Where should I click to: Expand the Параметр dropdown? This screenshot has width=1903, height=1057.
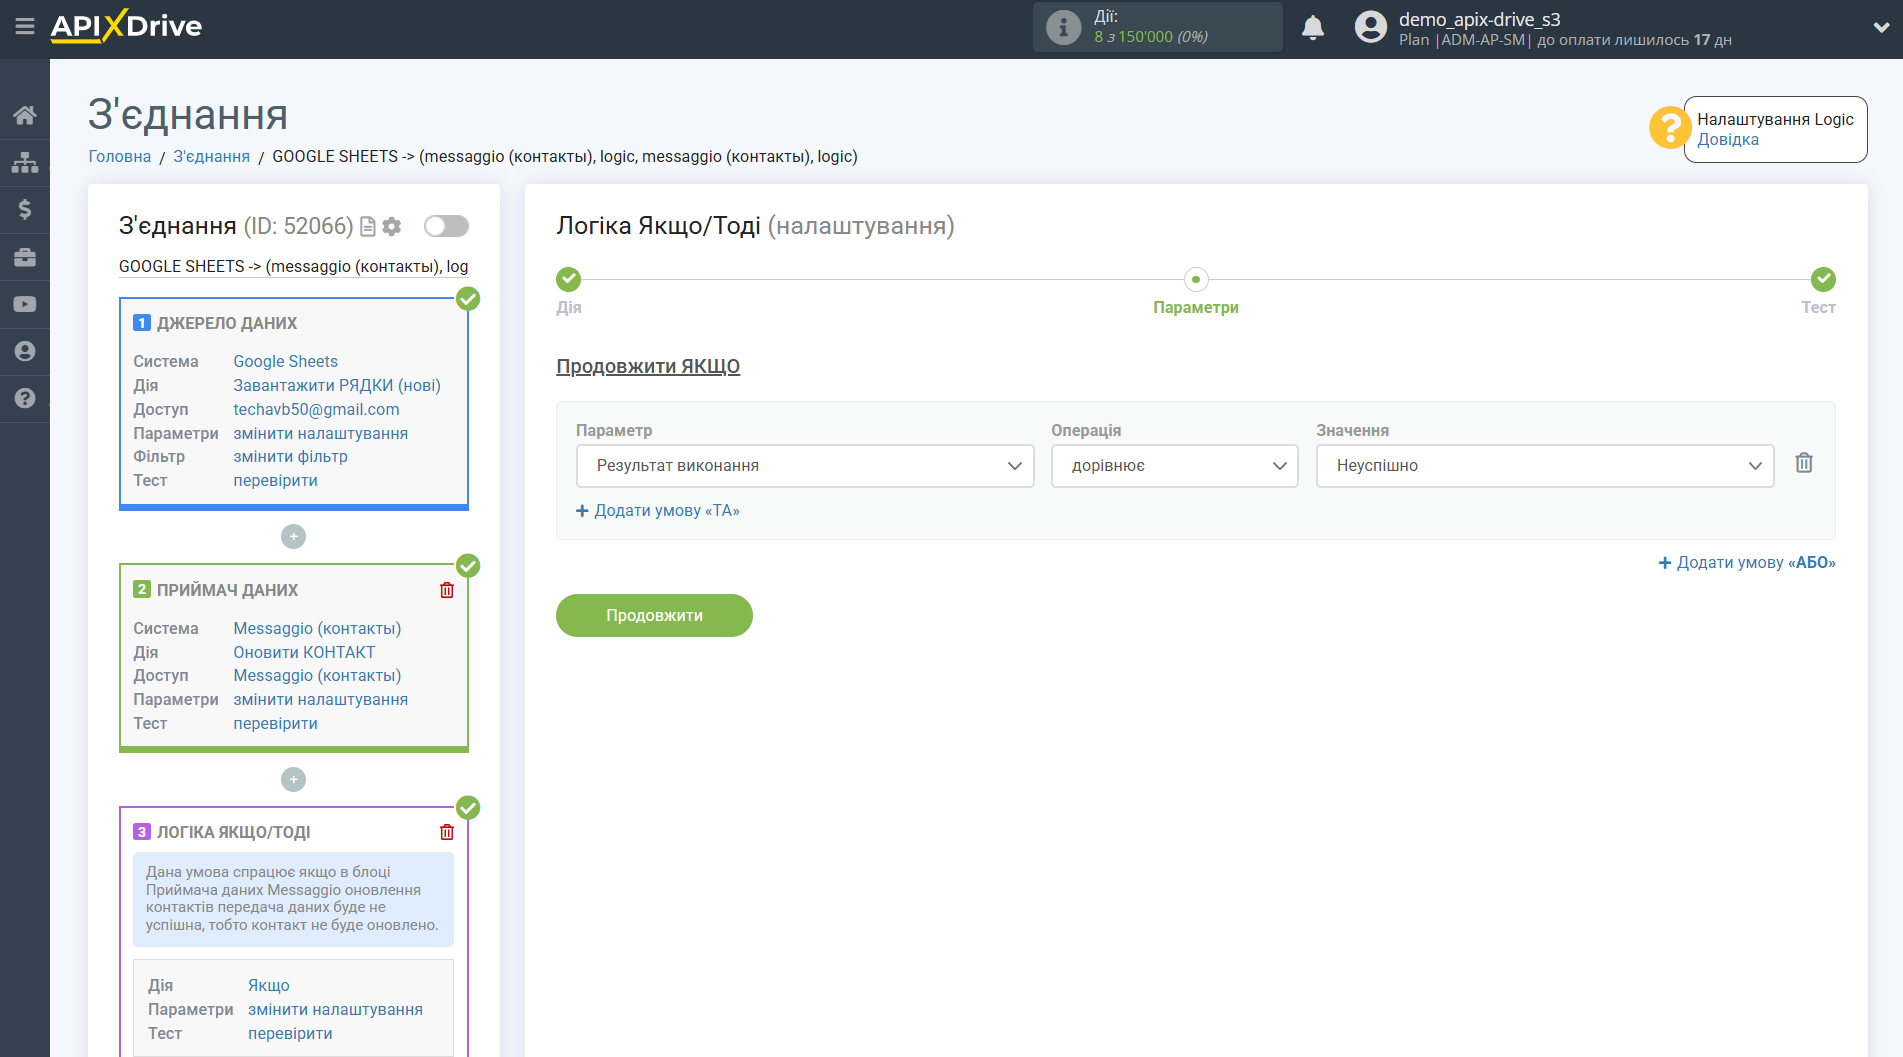pyautogui.click(x=804, y=466)
